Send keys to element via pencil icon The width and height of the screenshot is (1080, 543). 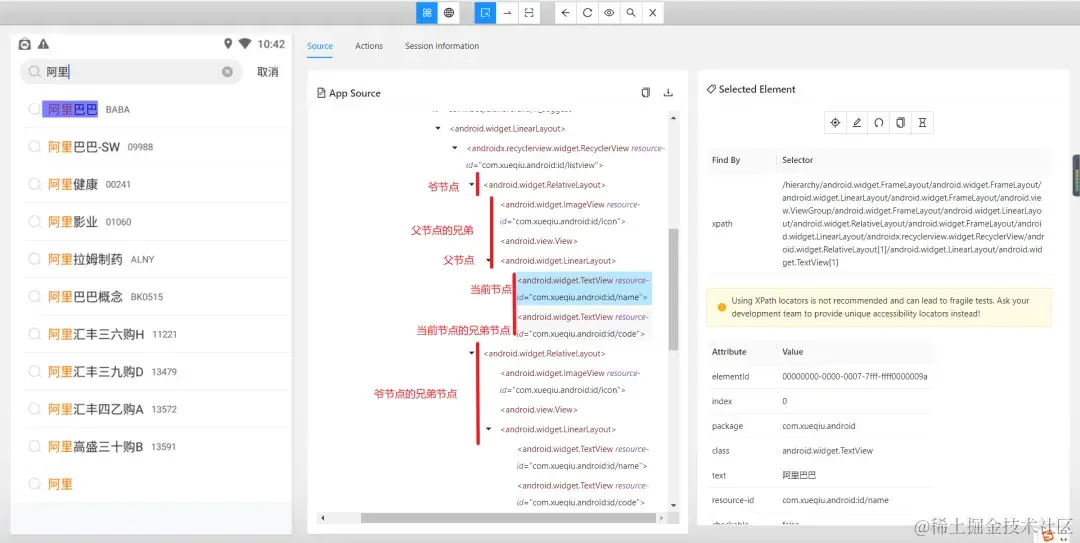click(857, 123)
